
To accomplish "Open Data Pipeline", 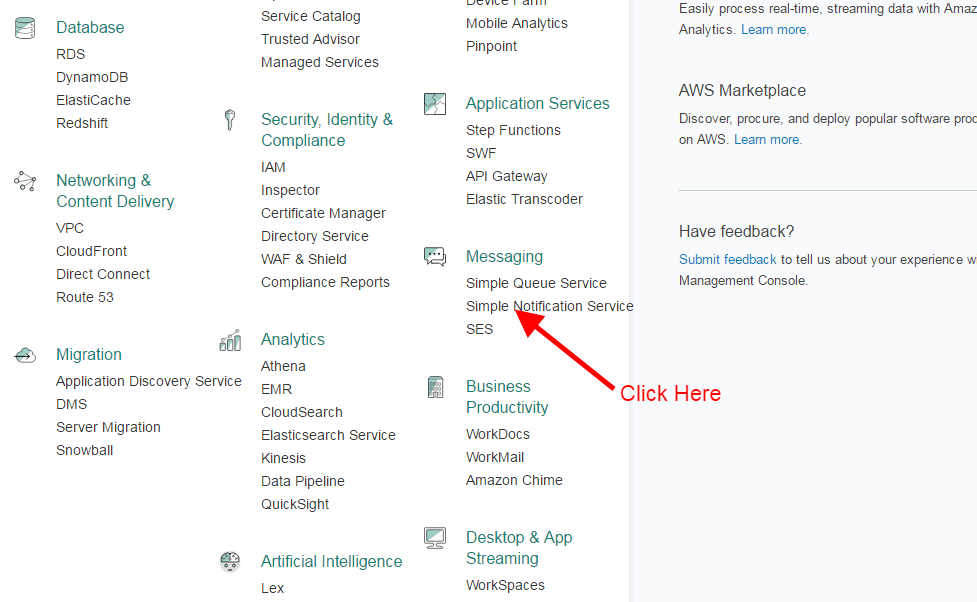I will (x=303, y=482).
